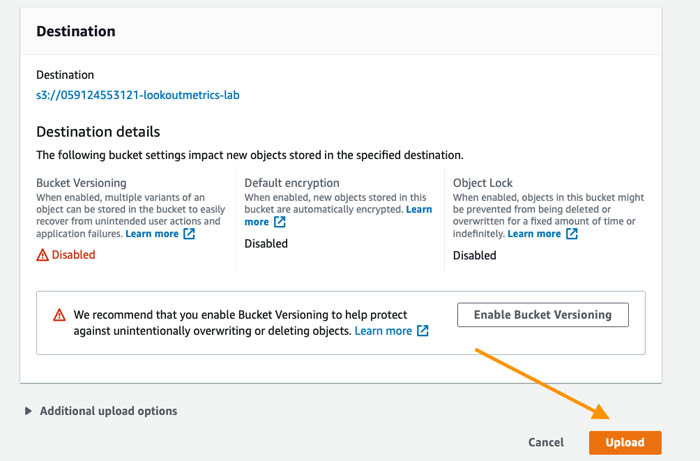Click external link icon beside Bucket Versioning Learn more

point(189,233)
